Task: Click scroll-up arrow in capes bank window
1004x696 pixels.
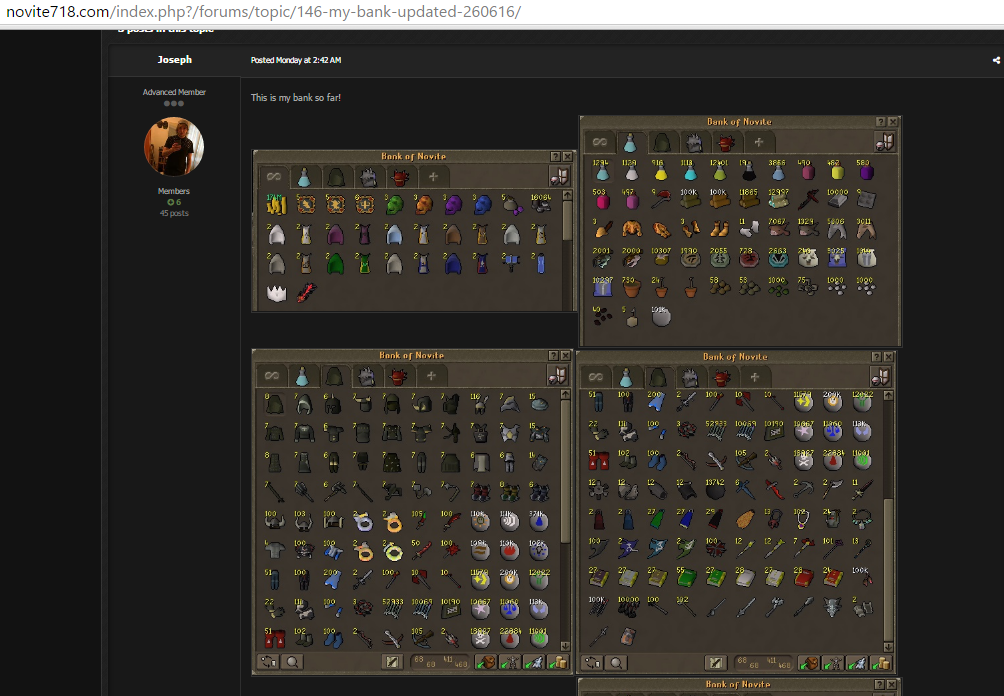Action: [567, 196]
